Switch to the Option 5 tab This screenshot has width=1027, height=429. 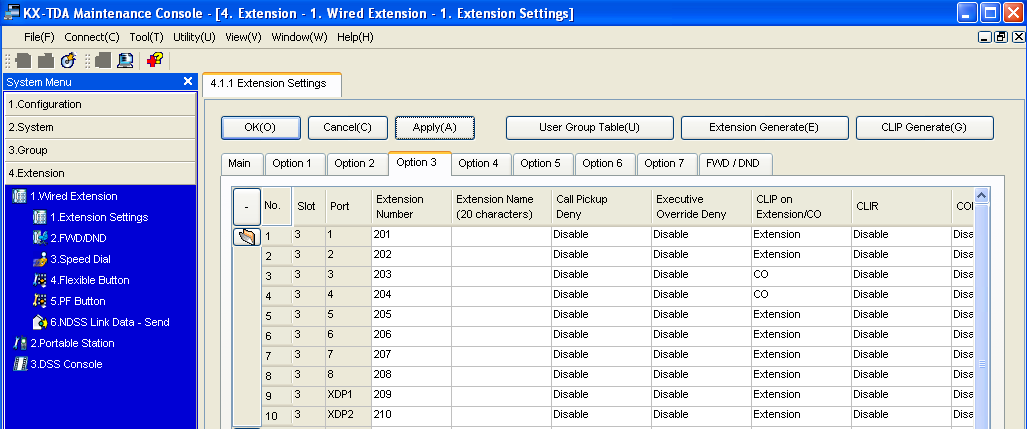[x=541, y=164]
